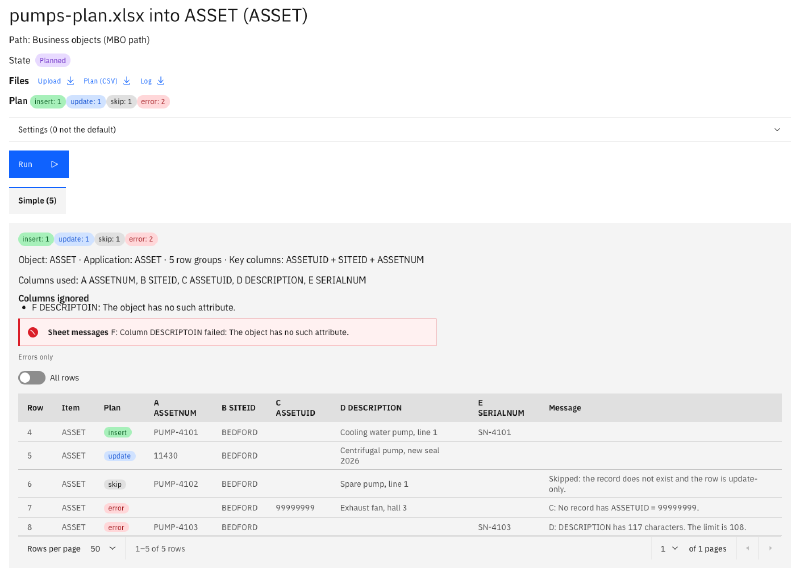Click the A ASSETNUM column header
This screenshot has height=568, width=800.
pyautogui.click(x=175, y=408)
